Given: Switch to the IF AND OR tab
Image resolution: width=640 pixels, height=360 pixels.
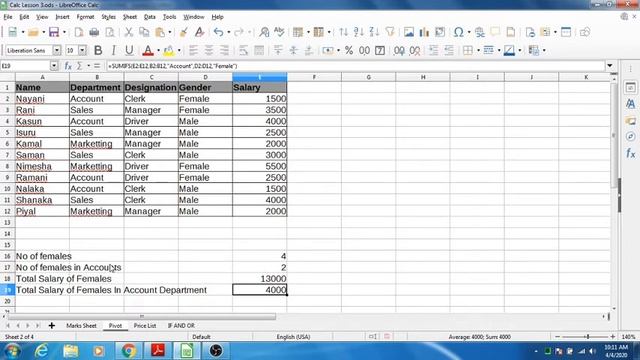Looking at the screenshot, I should point(181,326).
